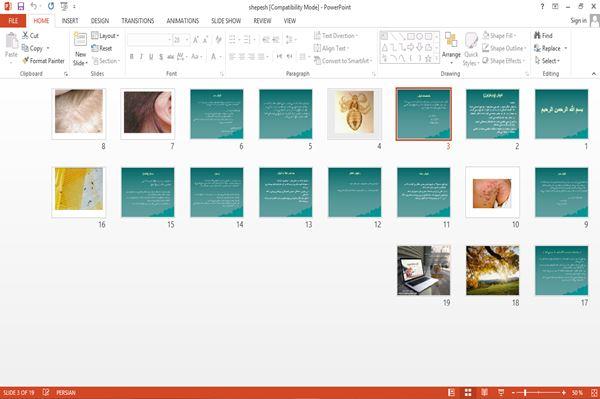600x399 pixels.
Task: Toggle Underline formatting
Action: [x=151, y=57]
